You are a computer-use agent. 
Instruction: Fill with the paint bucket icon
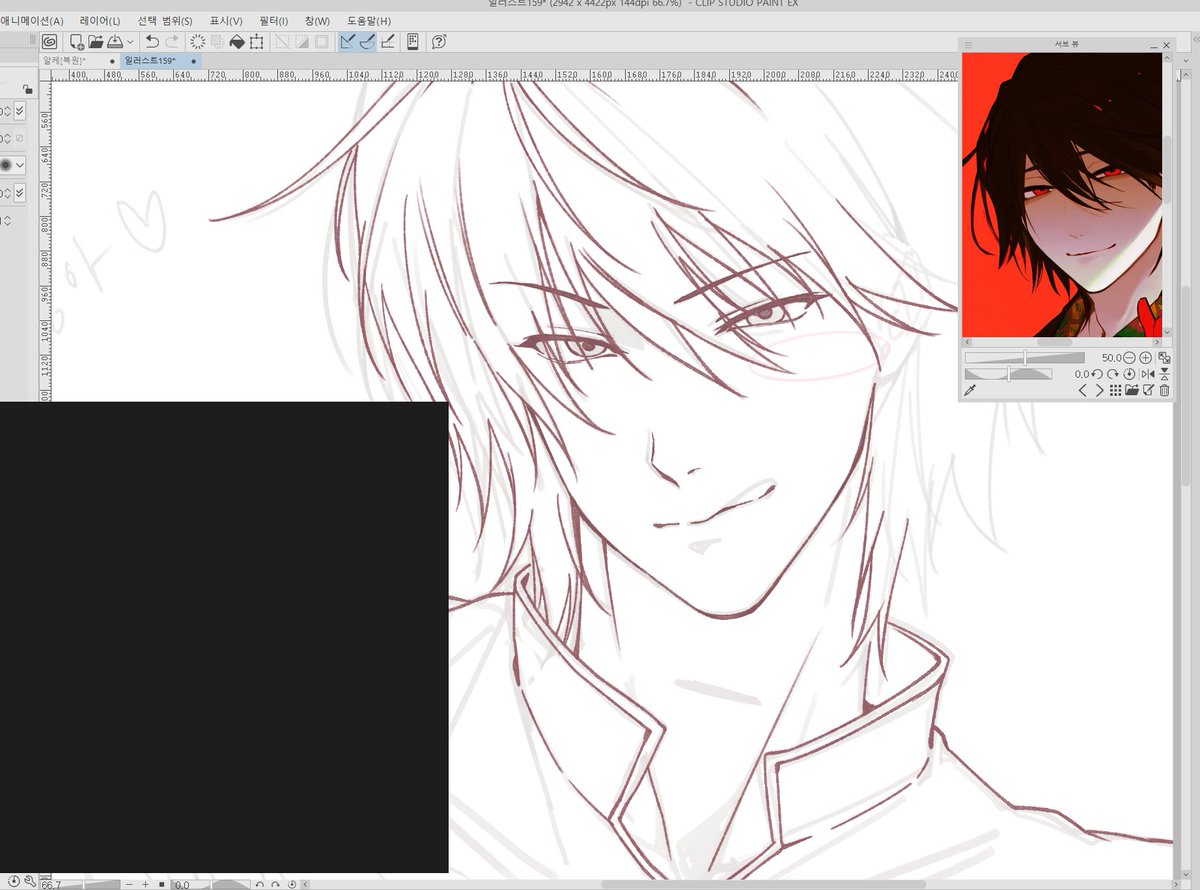pos(237,42)
